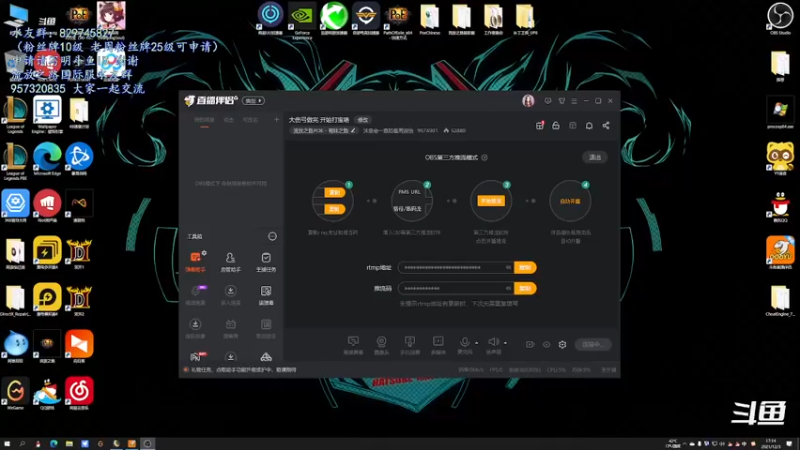Add a new scene with plus button
Image resolution: width=800 pixels, height=450 pixels.
pyautogui.click(x=277, y=120)
